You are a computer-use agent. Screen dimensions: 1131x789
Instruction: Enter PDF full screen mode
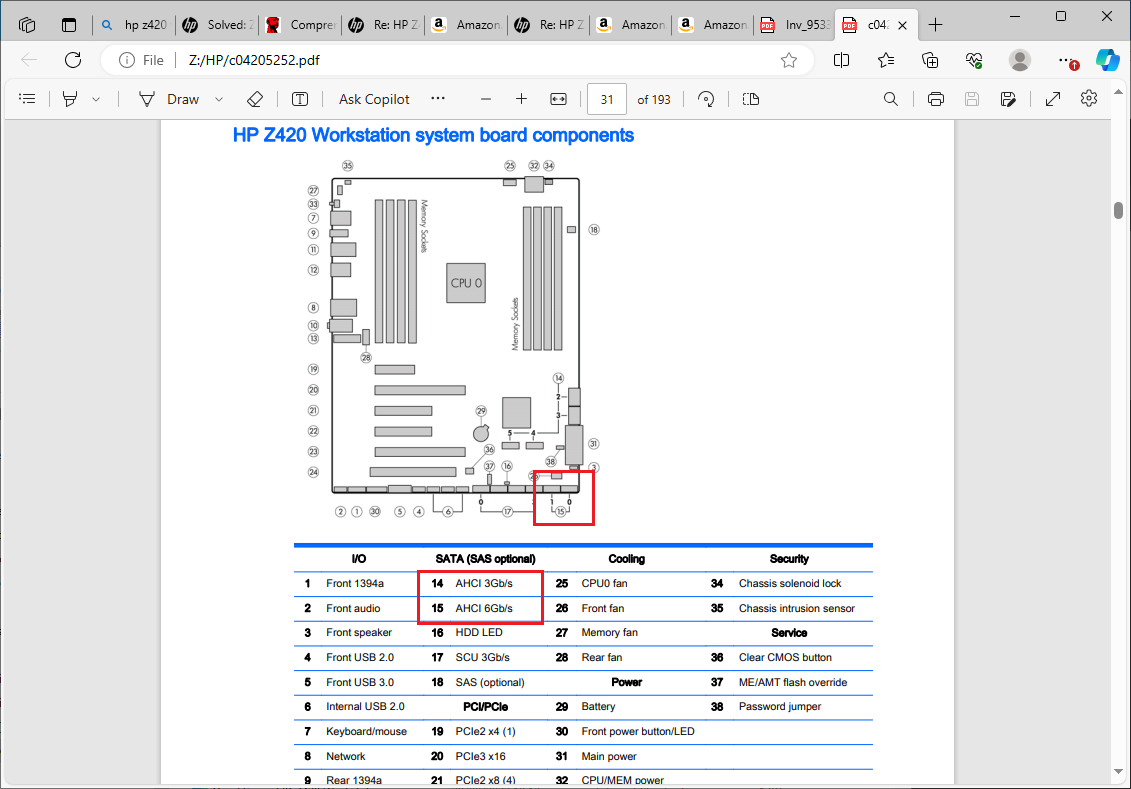(1053, 99)
